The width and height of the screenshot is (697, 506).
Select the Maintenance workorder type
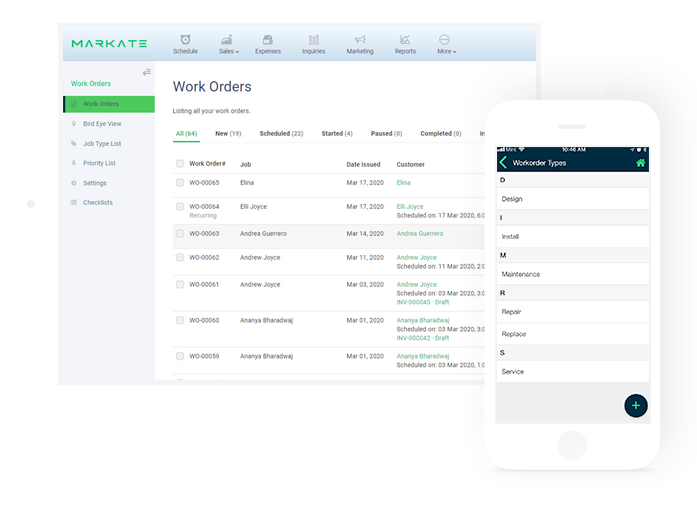[x=573, y=274]
